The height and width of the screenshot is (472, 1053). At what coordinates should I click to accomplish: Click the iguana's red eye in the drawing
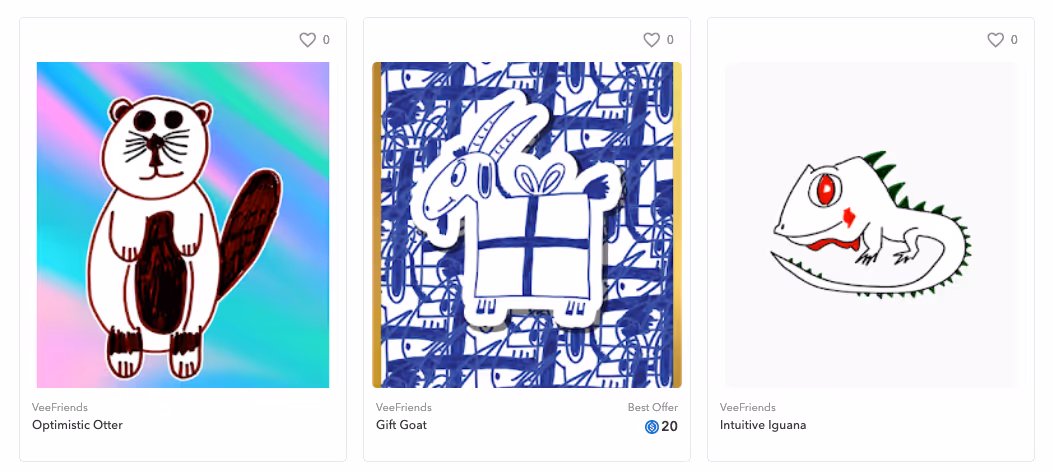[826, 190]
